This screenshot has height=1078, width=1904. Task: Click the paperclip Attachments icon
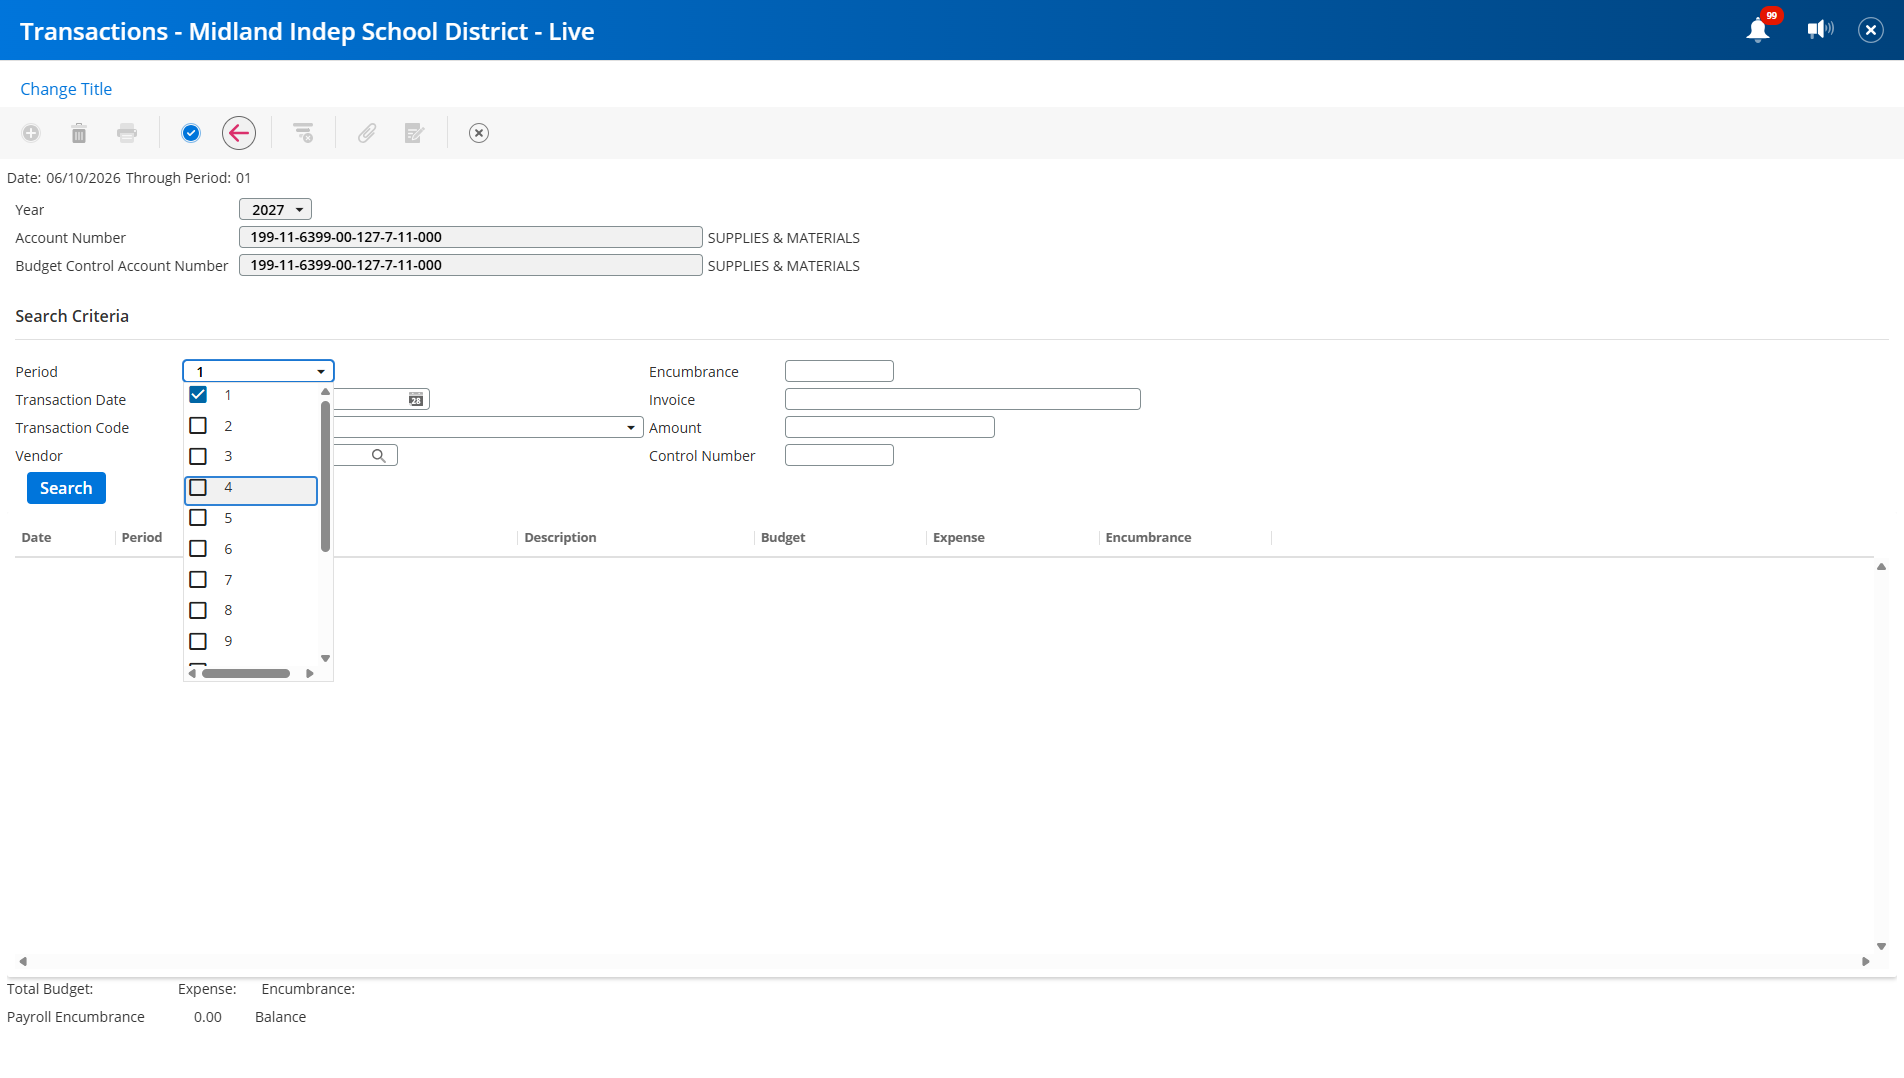click(367, 133)
